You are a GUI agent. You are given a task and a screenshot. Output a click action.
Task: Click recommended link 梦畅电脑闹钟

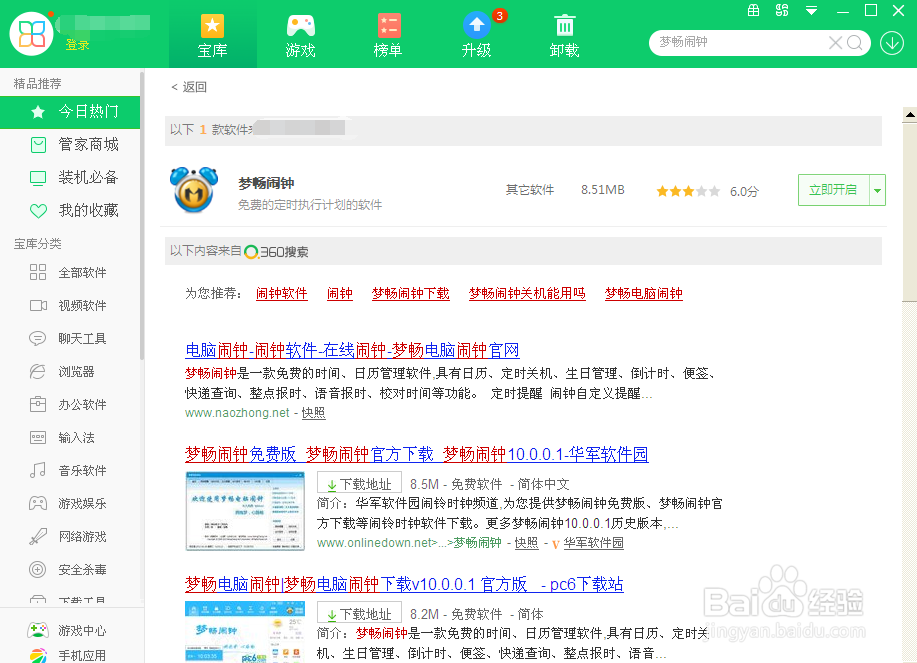click(643, 293)
